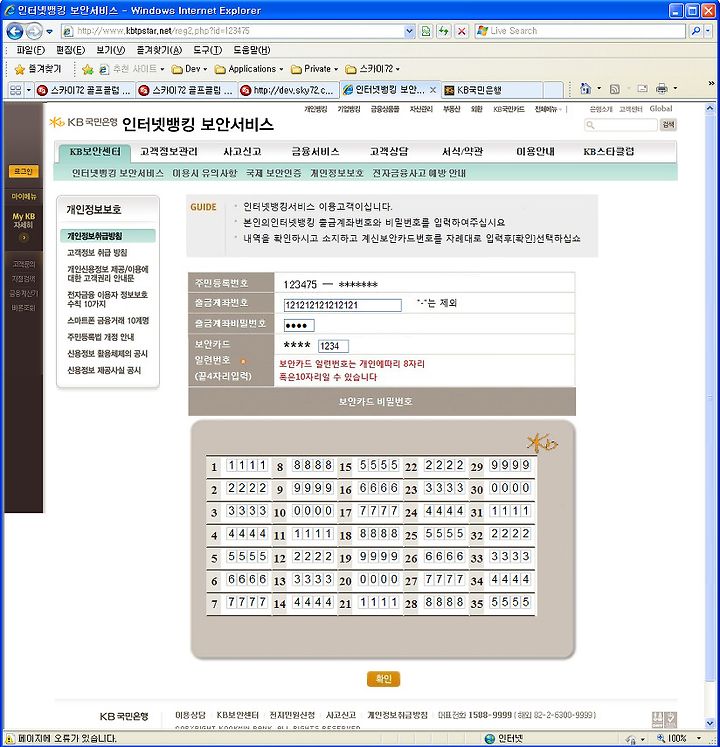The width and height of the screenshot is (720, 747).
Task: Click the 검색 search button
Action: point(668,125)
